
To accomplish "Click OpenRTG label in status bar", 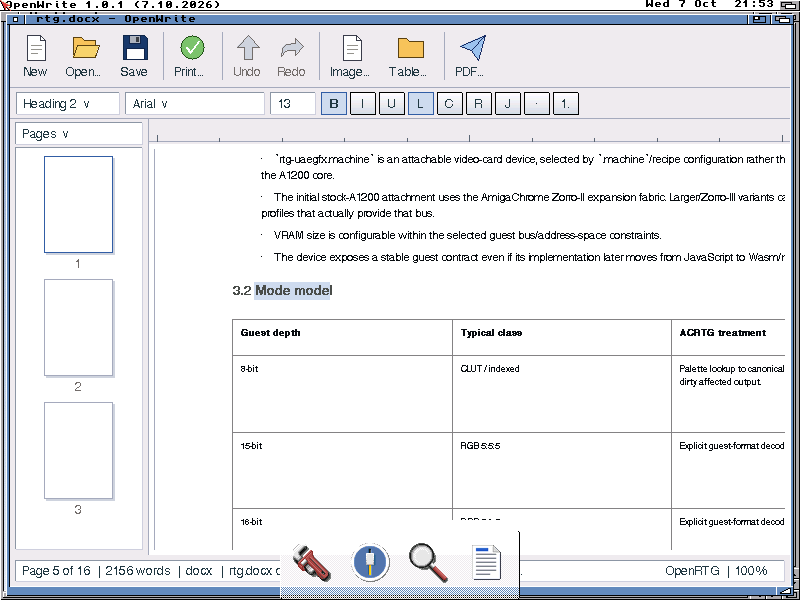I will (692, 570).
